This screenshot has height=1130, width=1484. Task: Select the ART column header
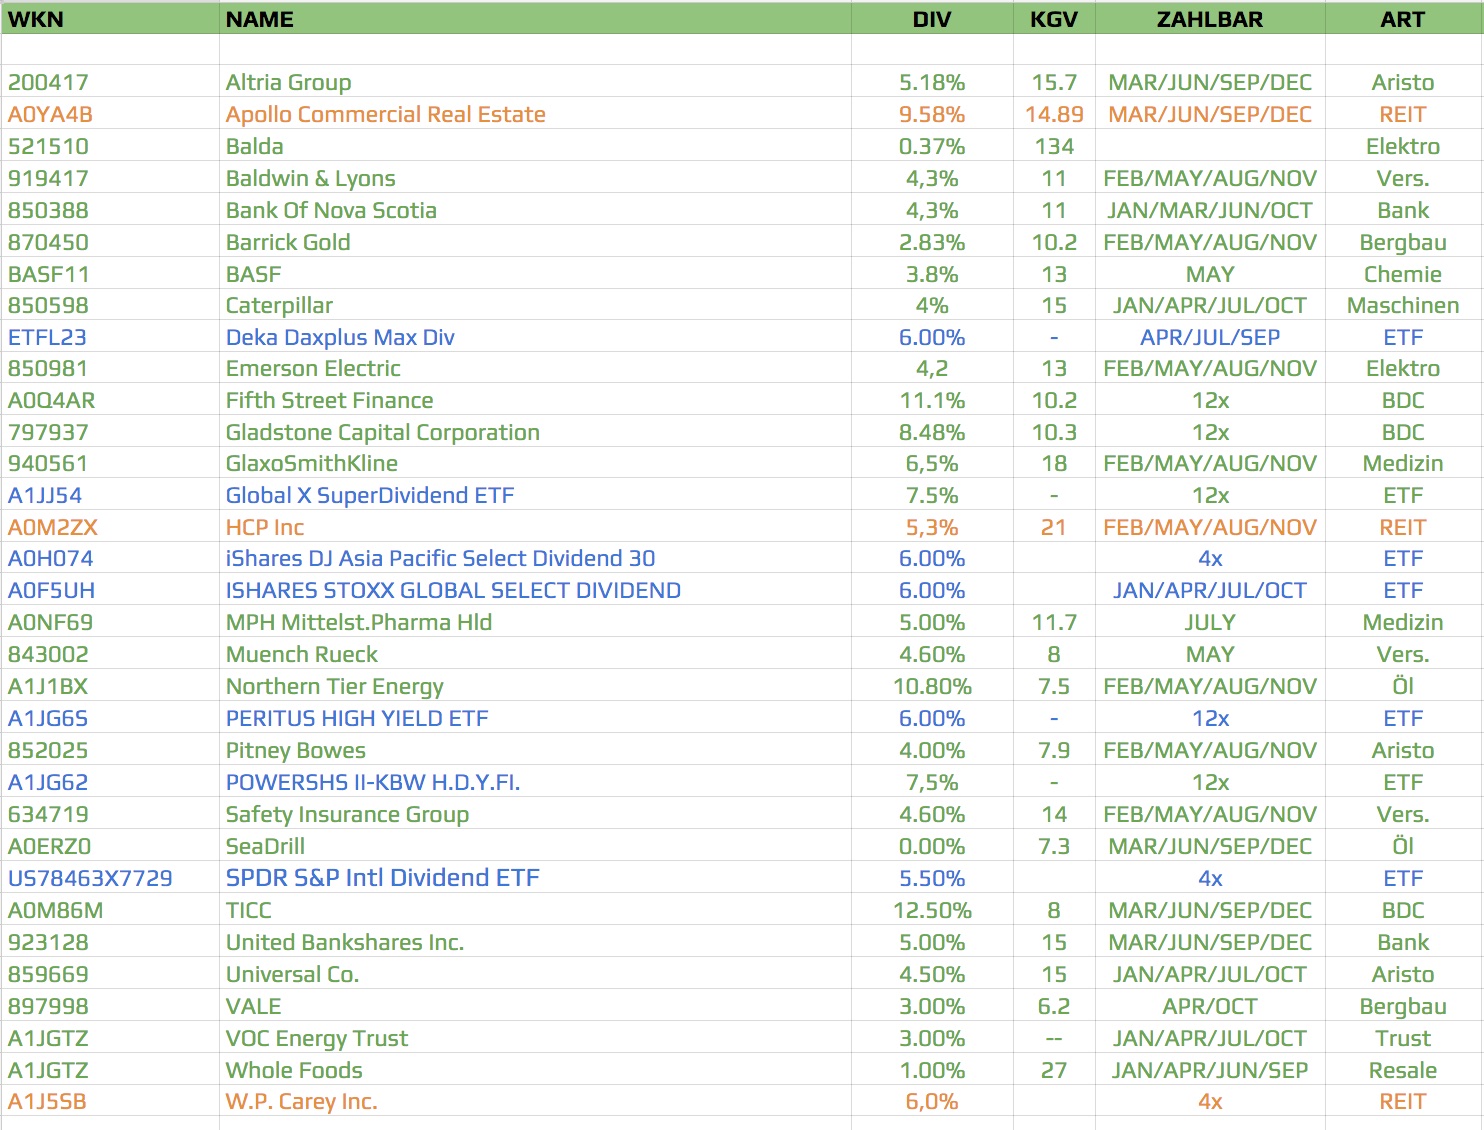tap(1403, 19)
